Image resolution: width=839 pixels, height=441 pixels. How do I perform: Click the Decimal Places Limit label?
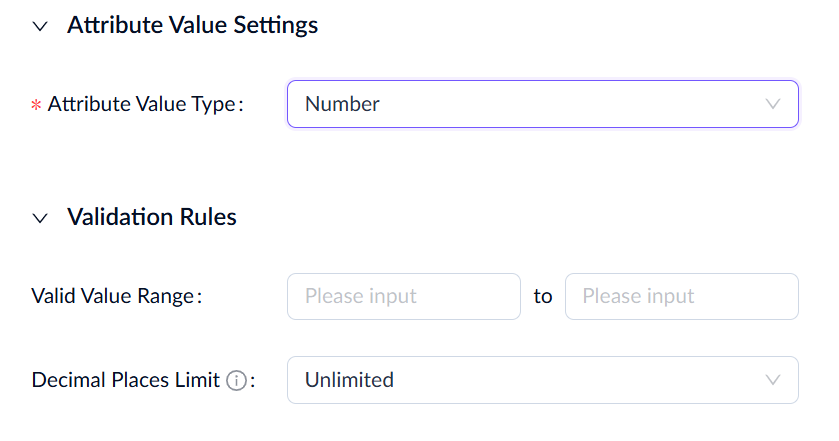click(x=125, y=381)
